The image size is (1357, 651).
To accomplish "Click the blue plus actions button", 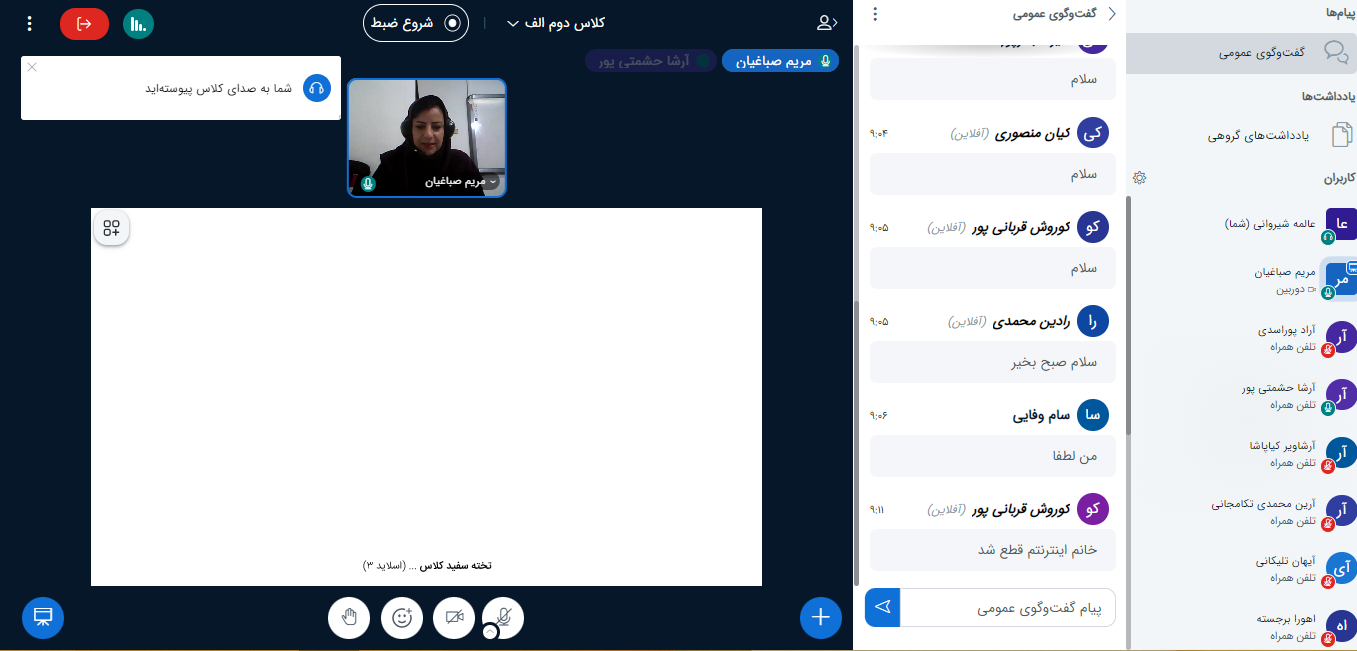I will coord(821,617).
